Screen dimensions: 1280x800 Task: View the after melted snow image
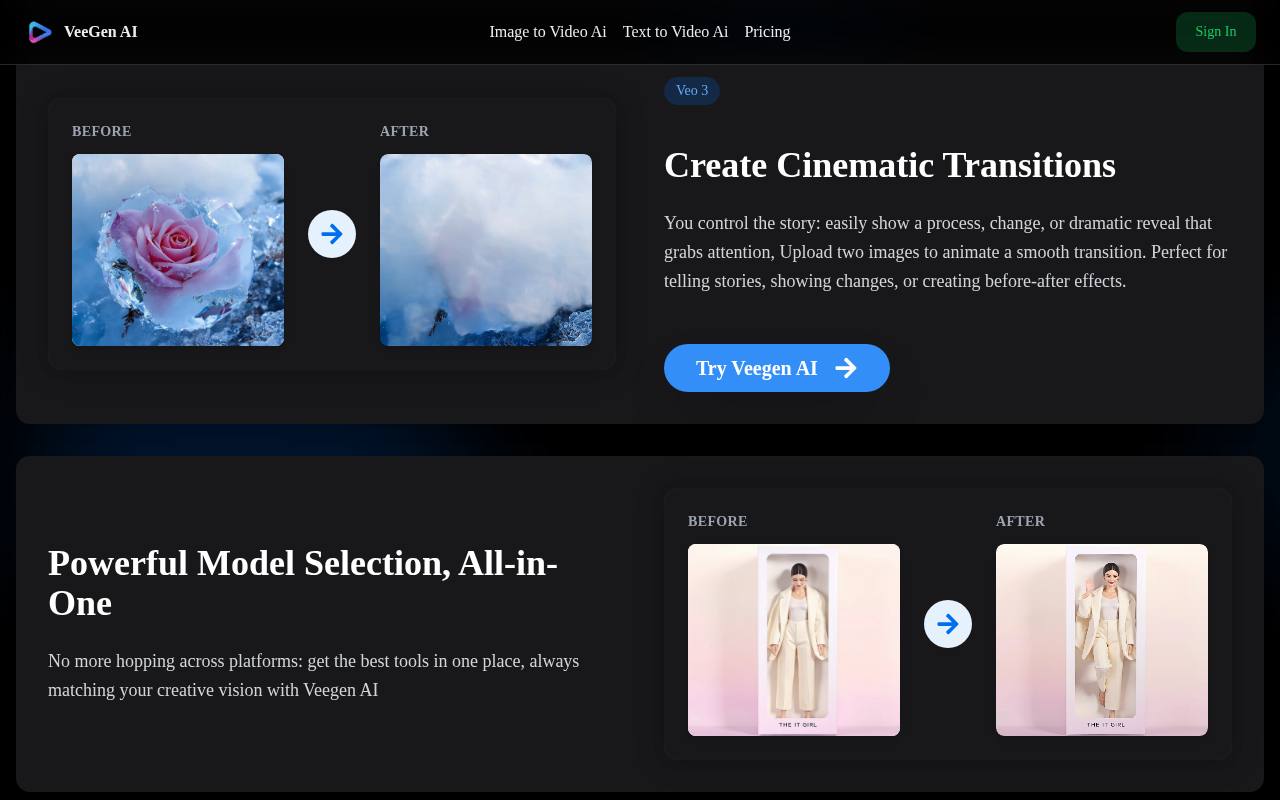(486, 250)
